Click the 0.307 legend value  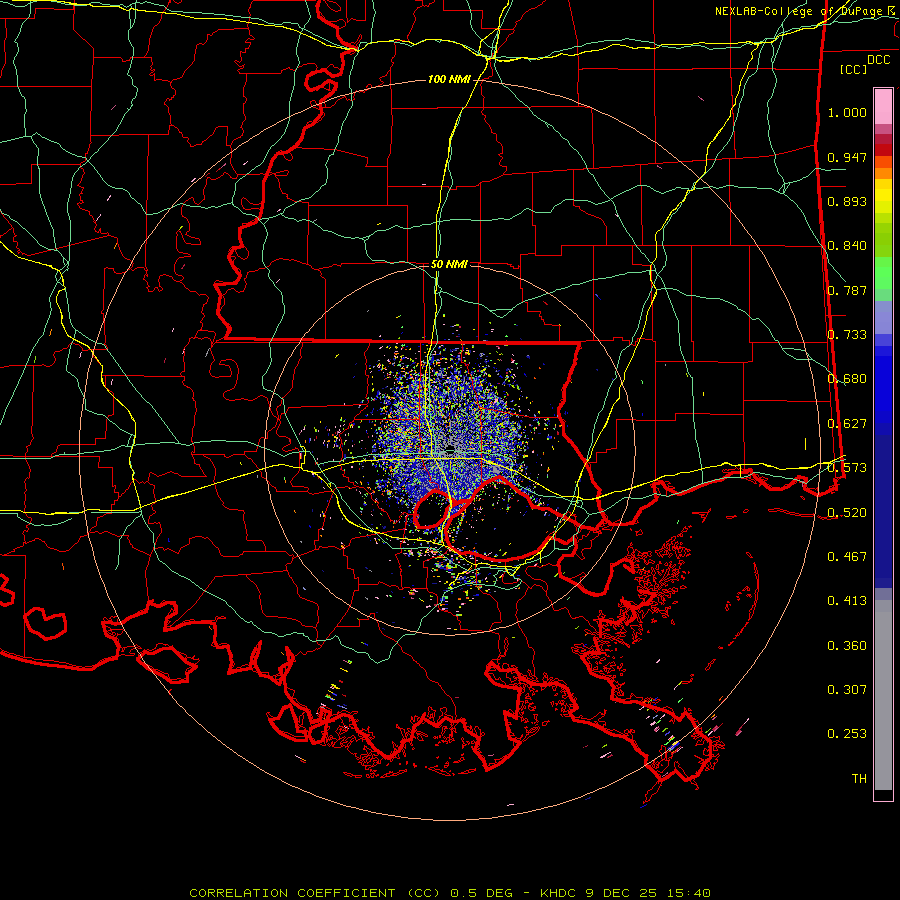[x=847, y=690]
